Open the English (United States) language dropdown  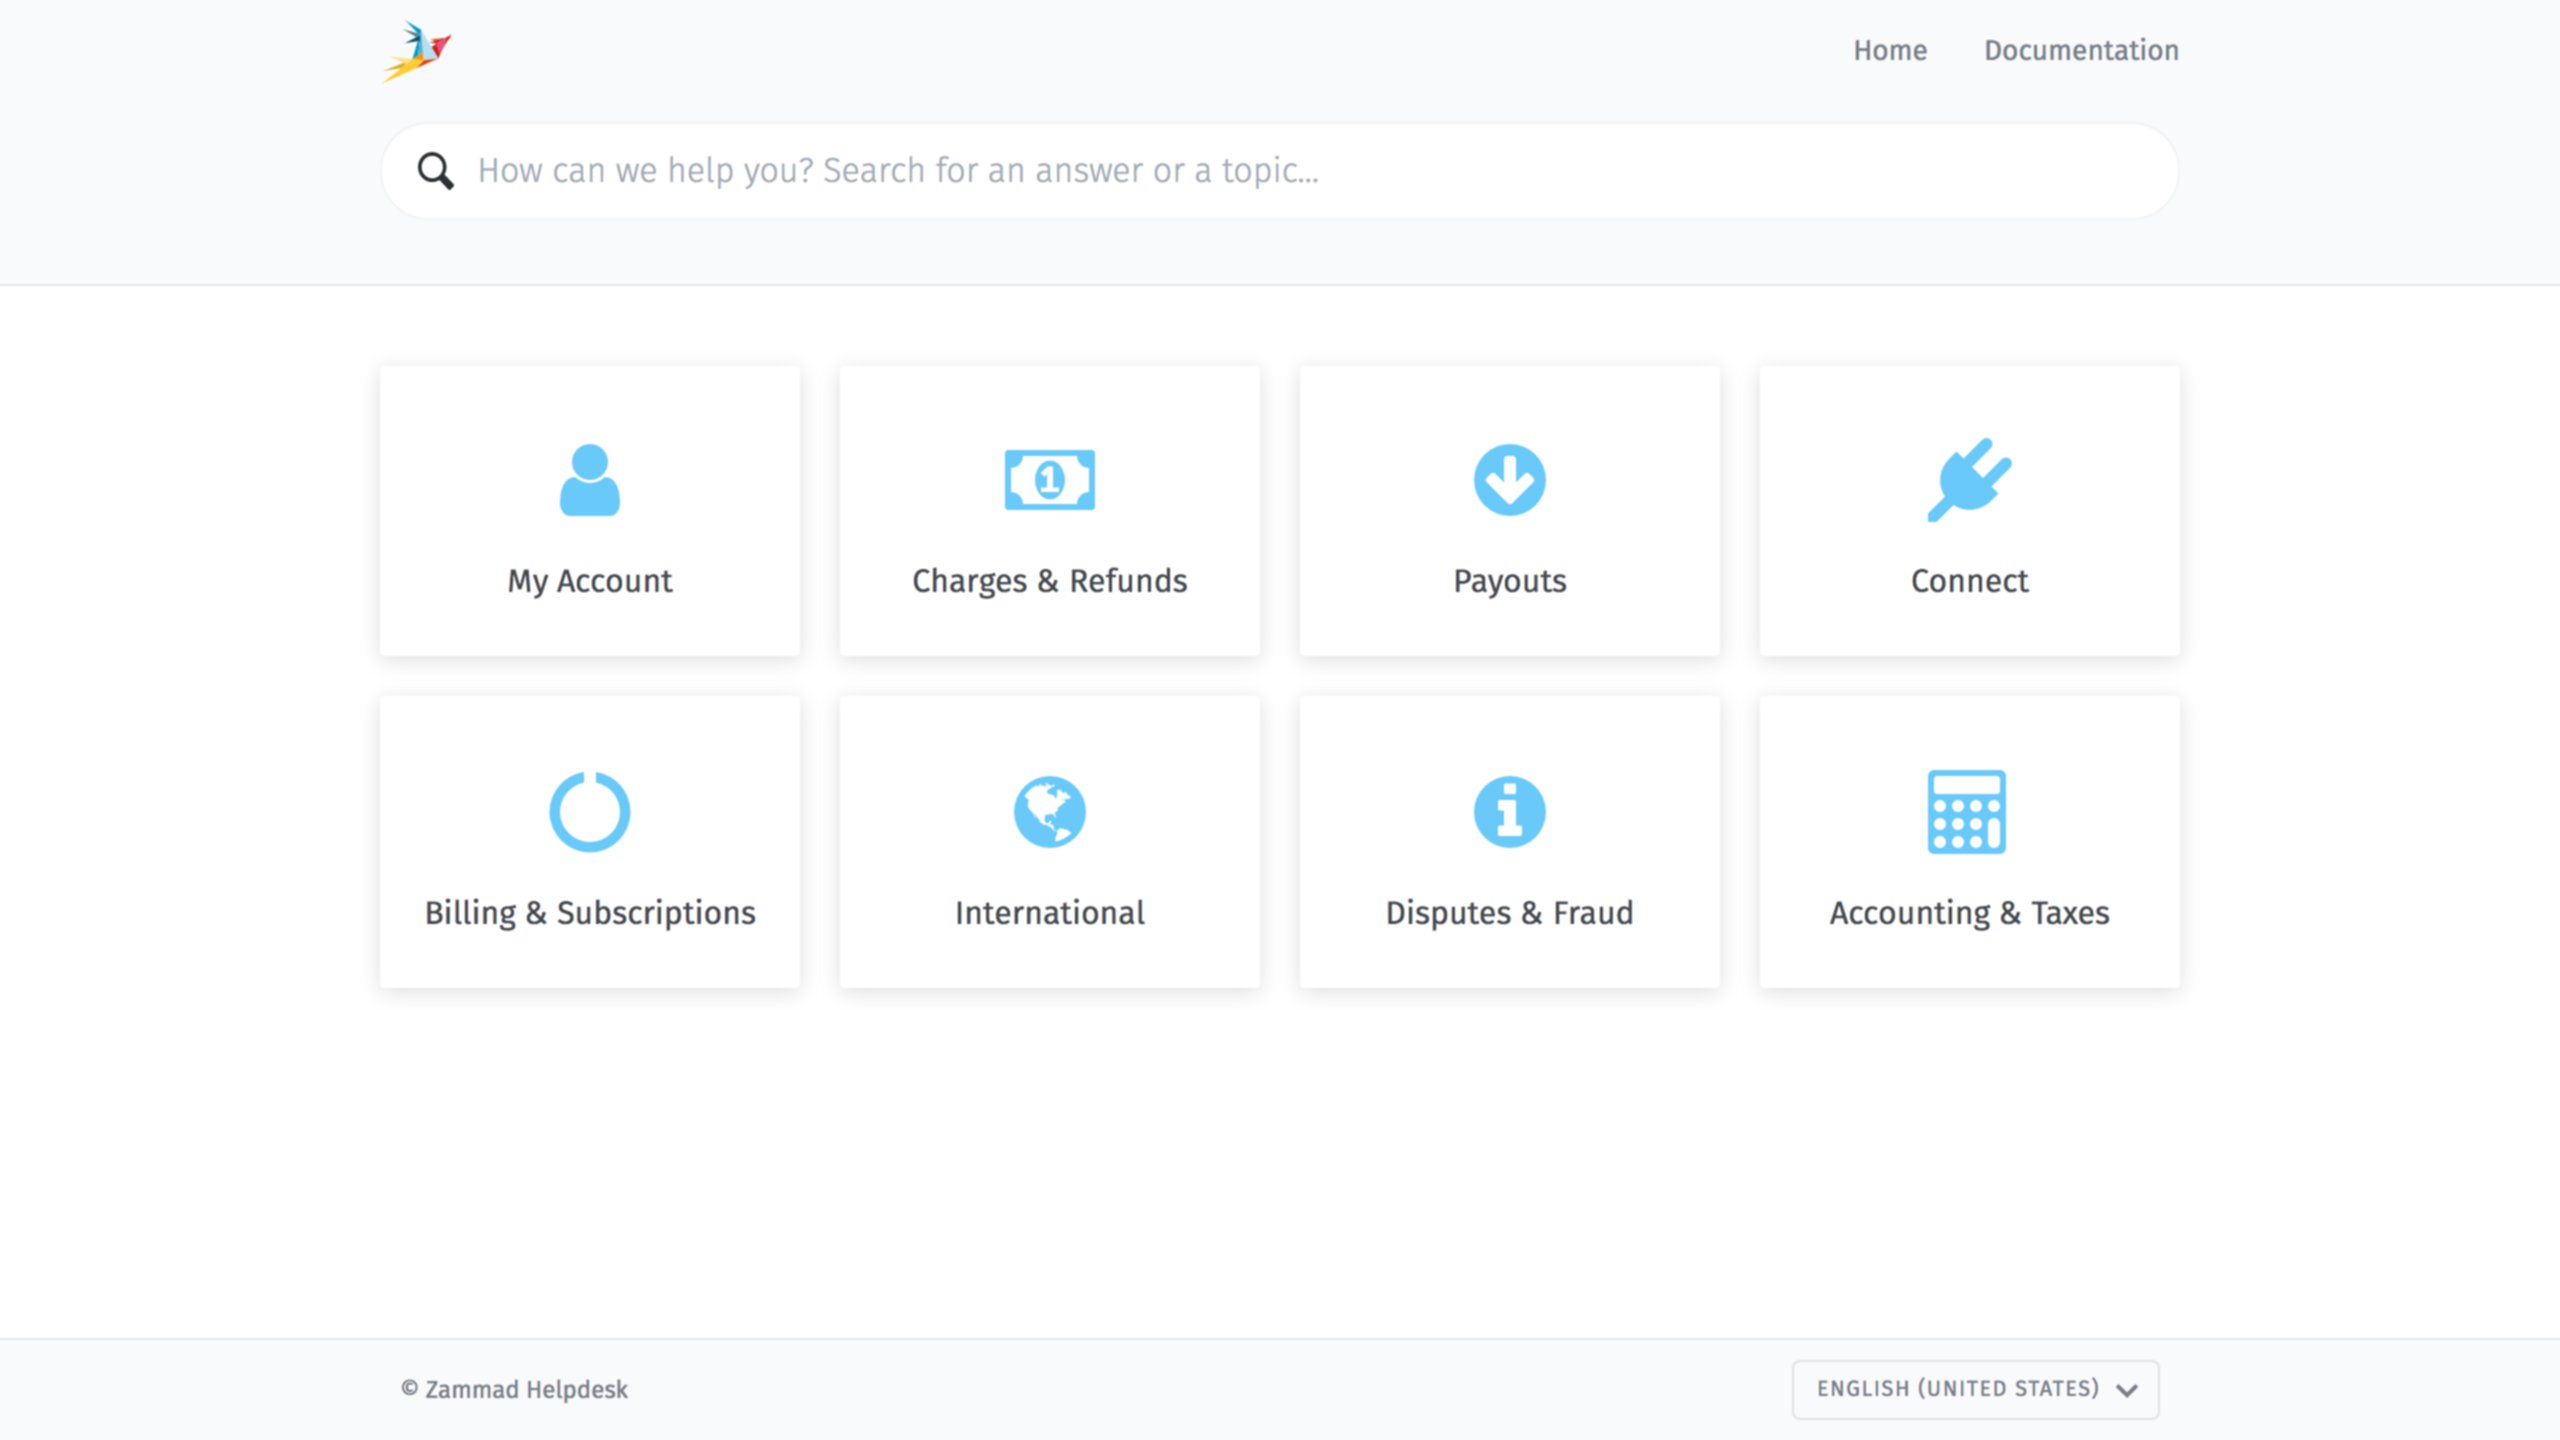pos(1956,1389)
